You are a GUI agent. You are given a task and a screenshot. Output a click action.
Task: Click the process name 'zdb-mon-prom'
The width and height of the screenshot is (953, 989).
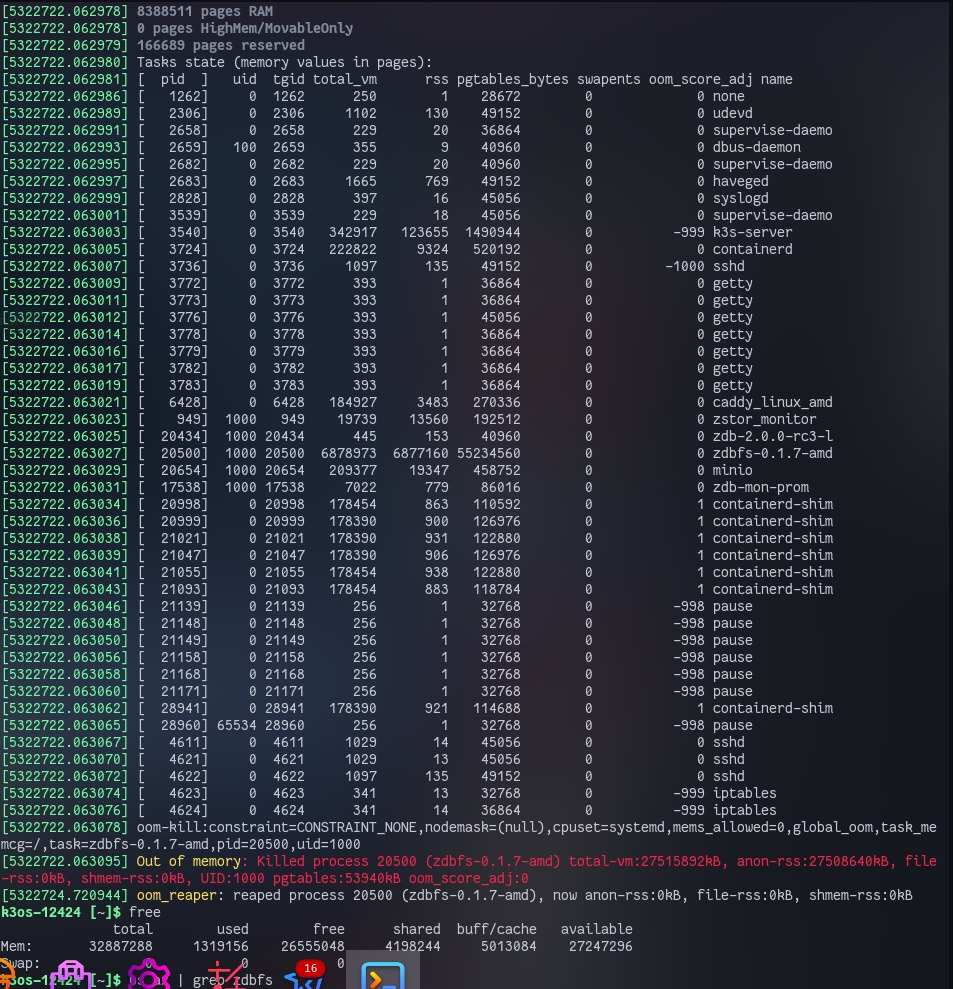click(x=761, y=488)
